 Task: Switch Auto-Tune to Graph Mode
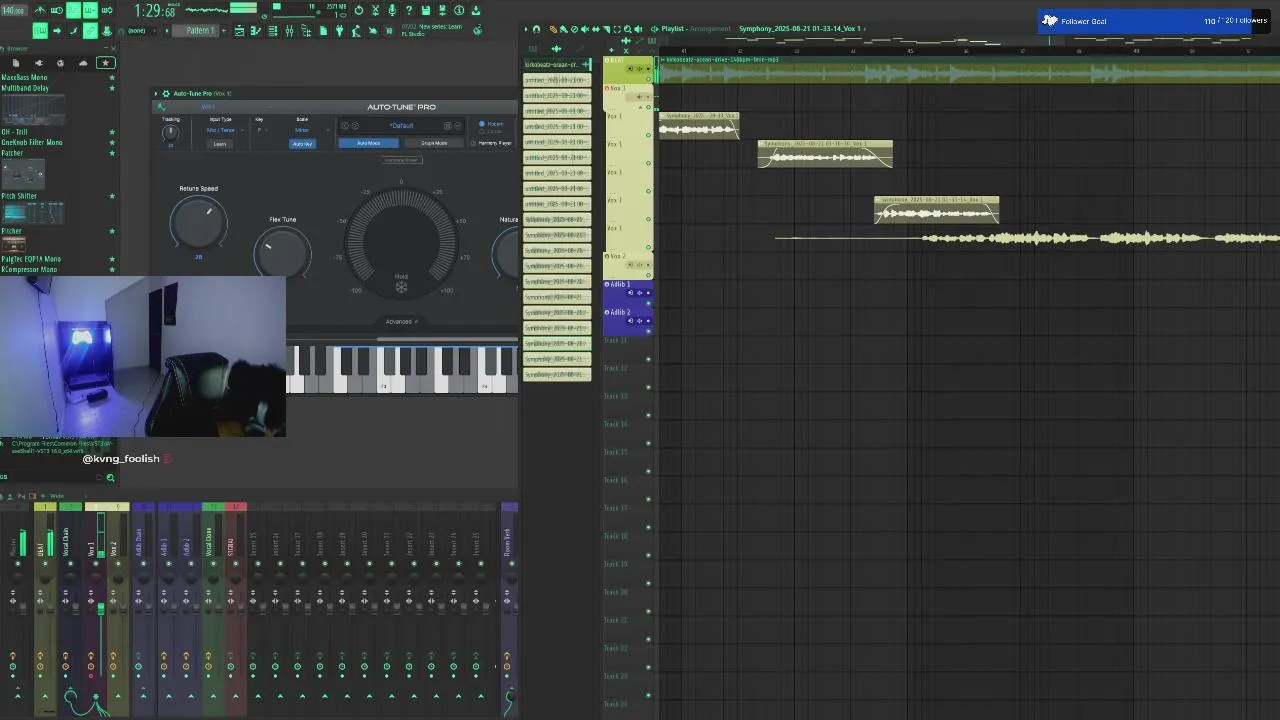pos(434,143)
